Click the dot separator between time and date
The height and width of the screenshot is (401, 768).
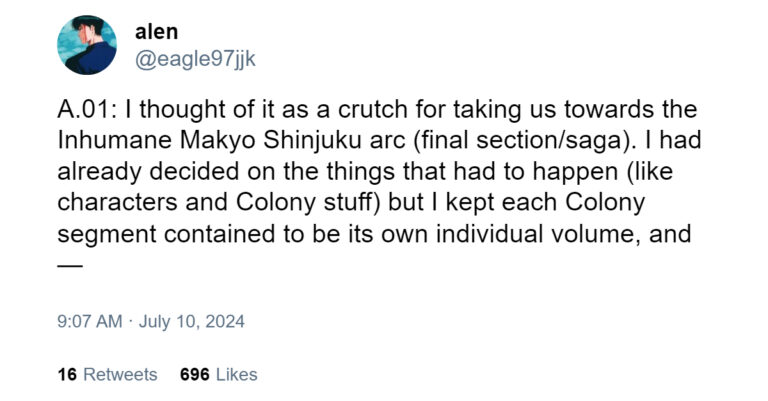coord(130,322)
